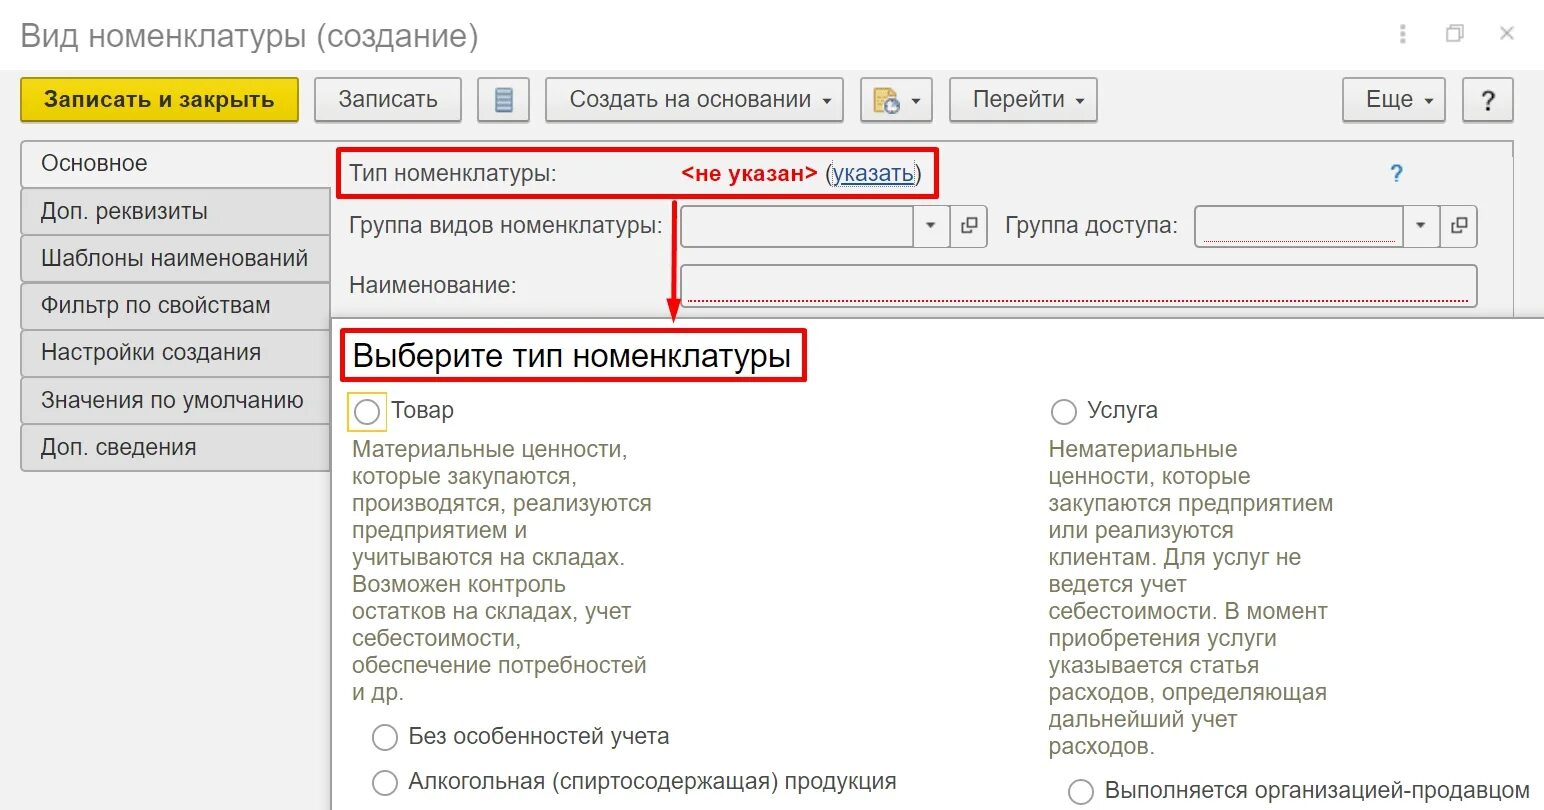Screen dimensions: 1544x810
Task: Select the Товар radio button
Action: (366, 411)
